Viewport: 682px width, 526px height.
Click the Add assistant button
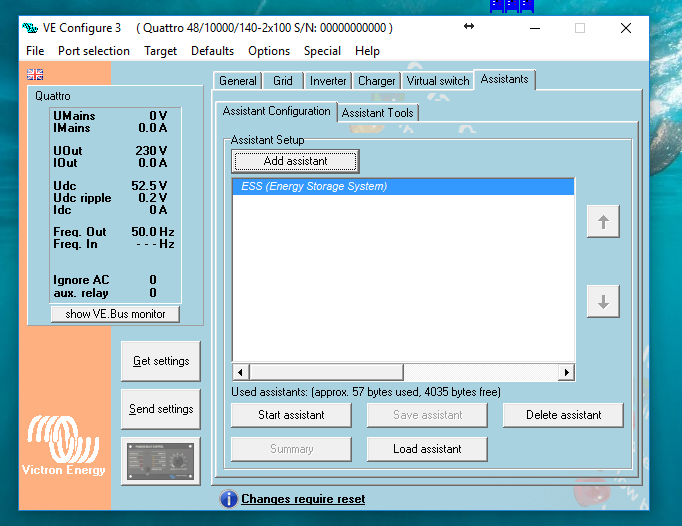295,161
